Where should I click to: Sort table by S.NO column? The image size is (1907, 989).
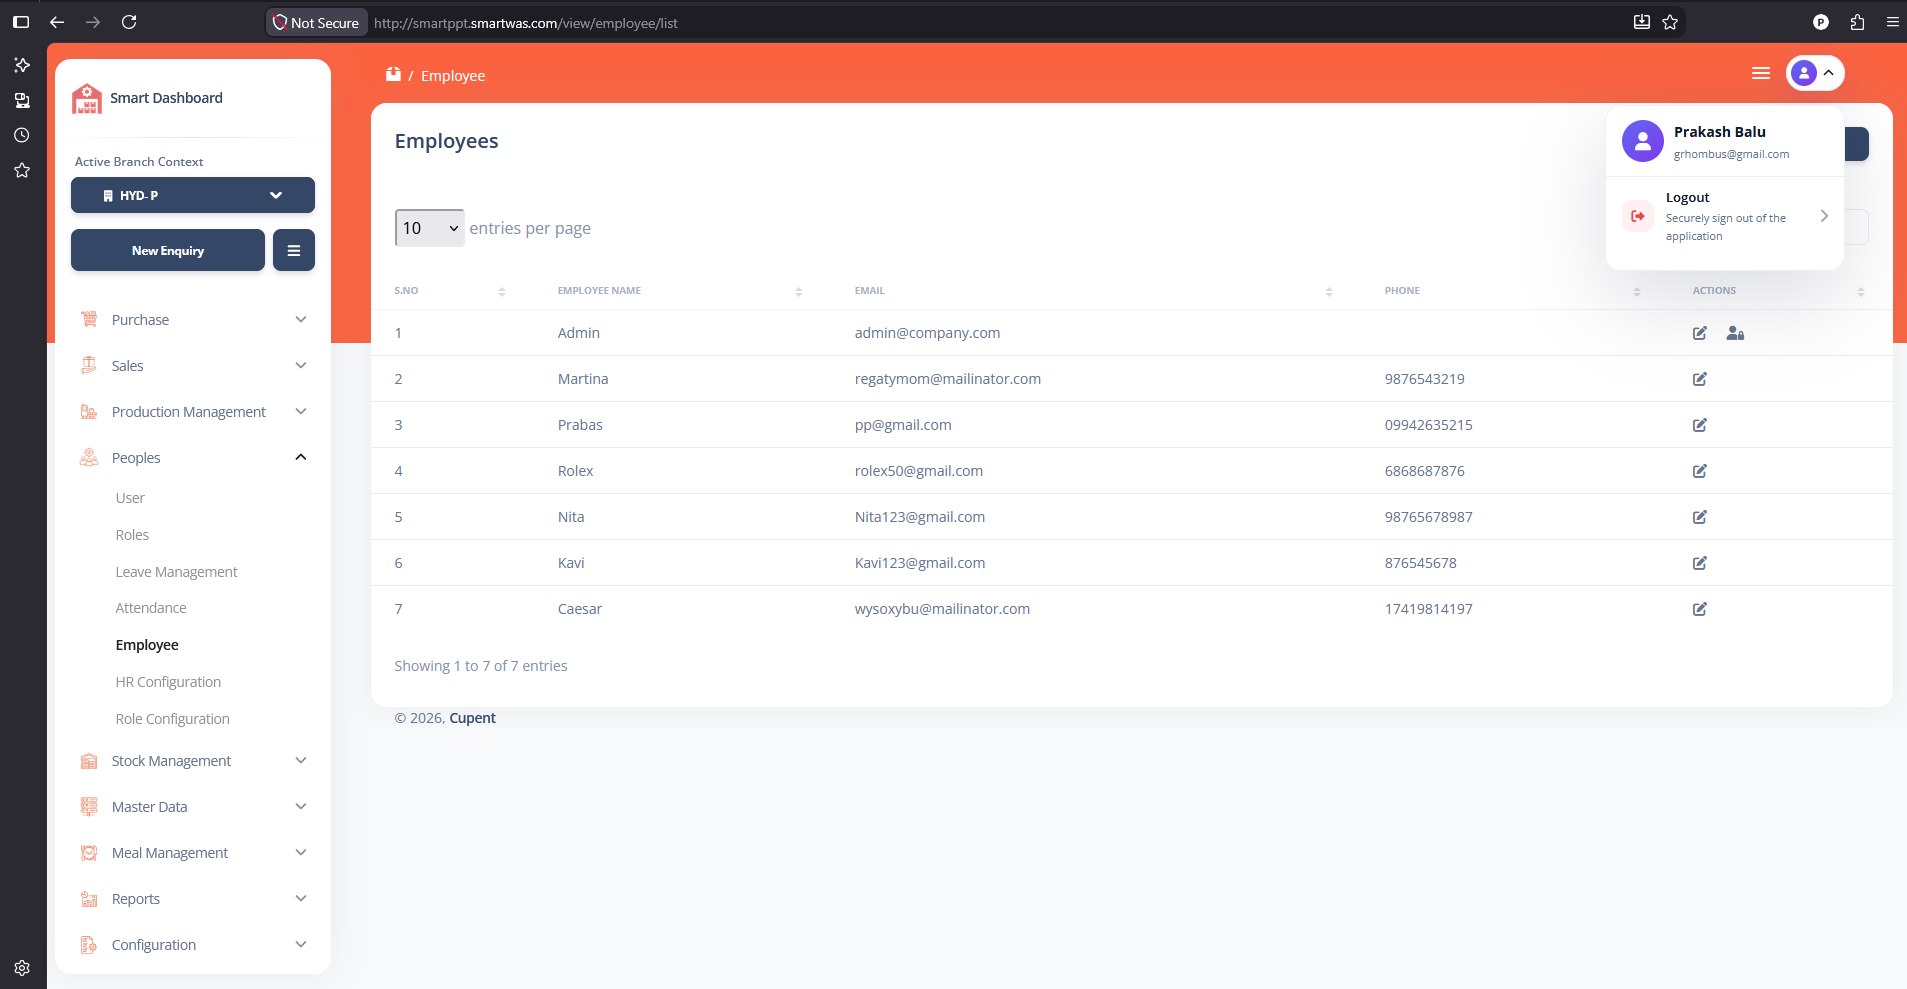tap(450, 291)
